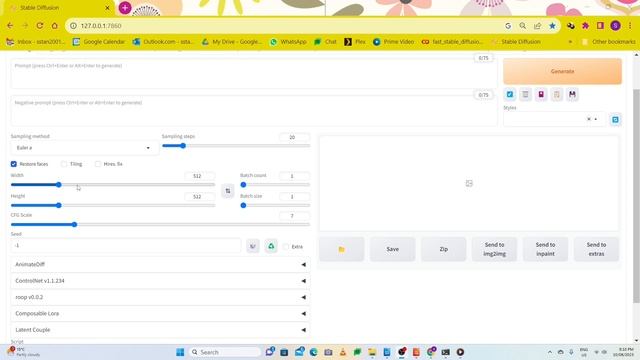Click into the Negative prompt text box
The width and height of the screenshot is (640, 360).
[x=253, y=111]
